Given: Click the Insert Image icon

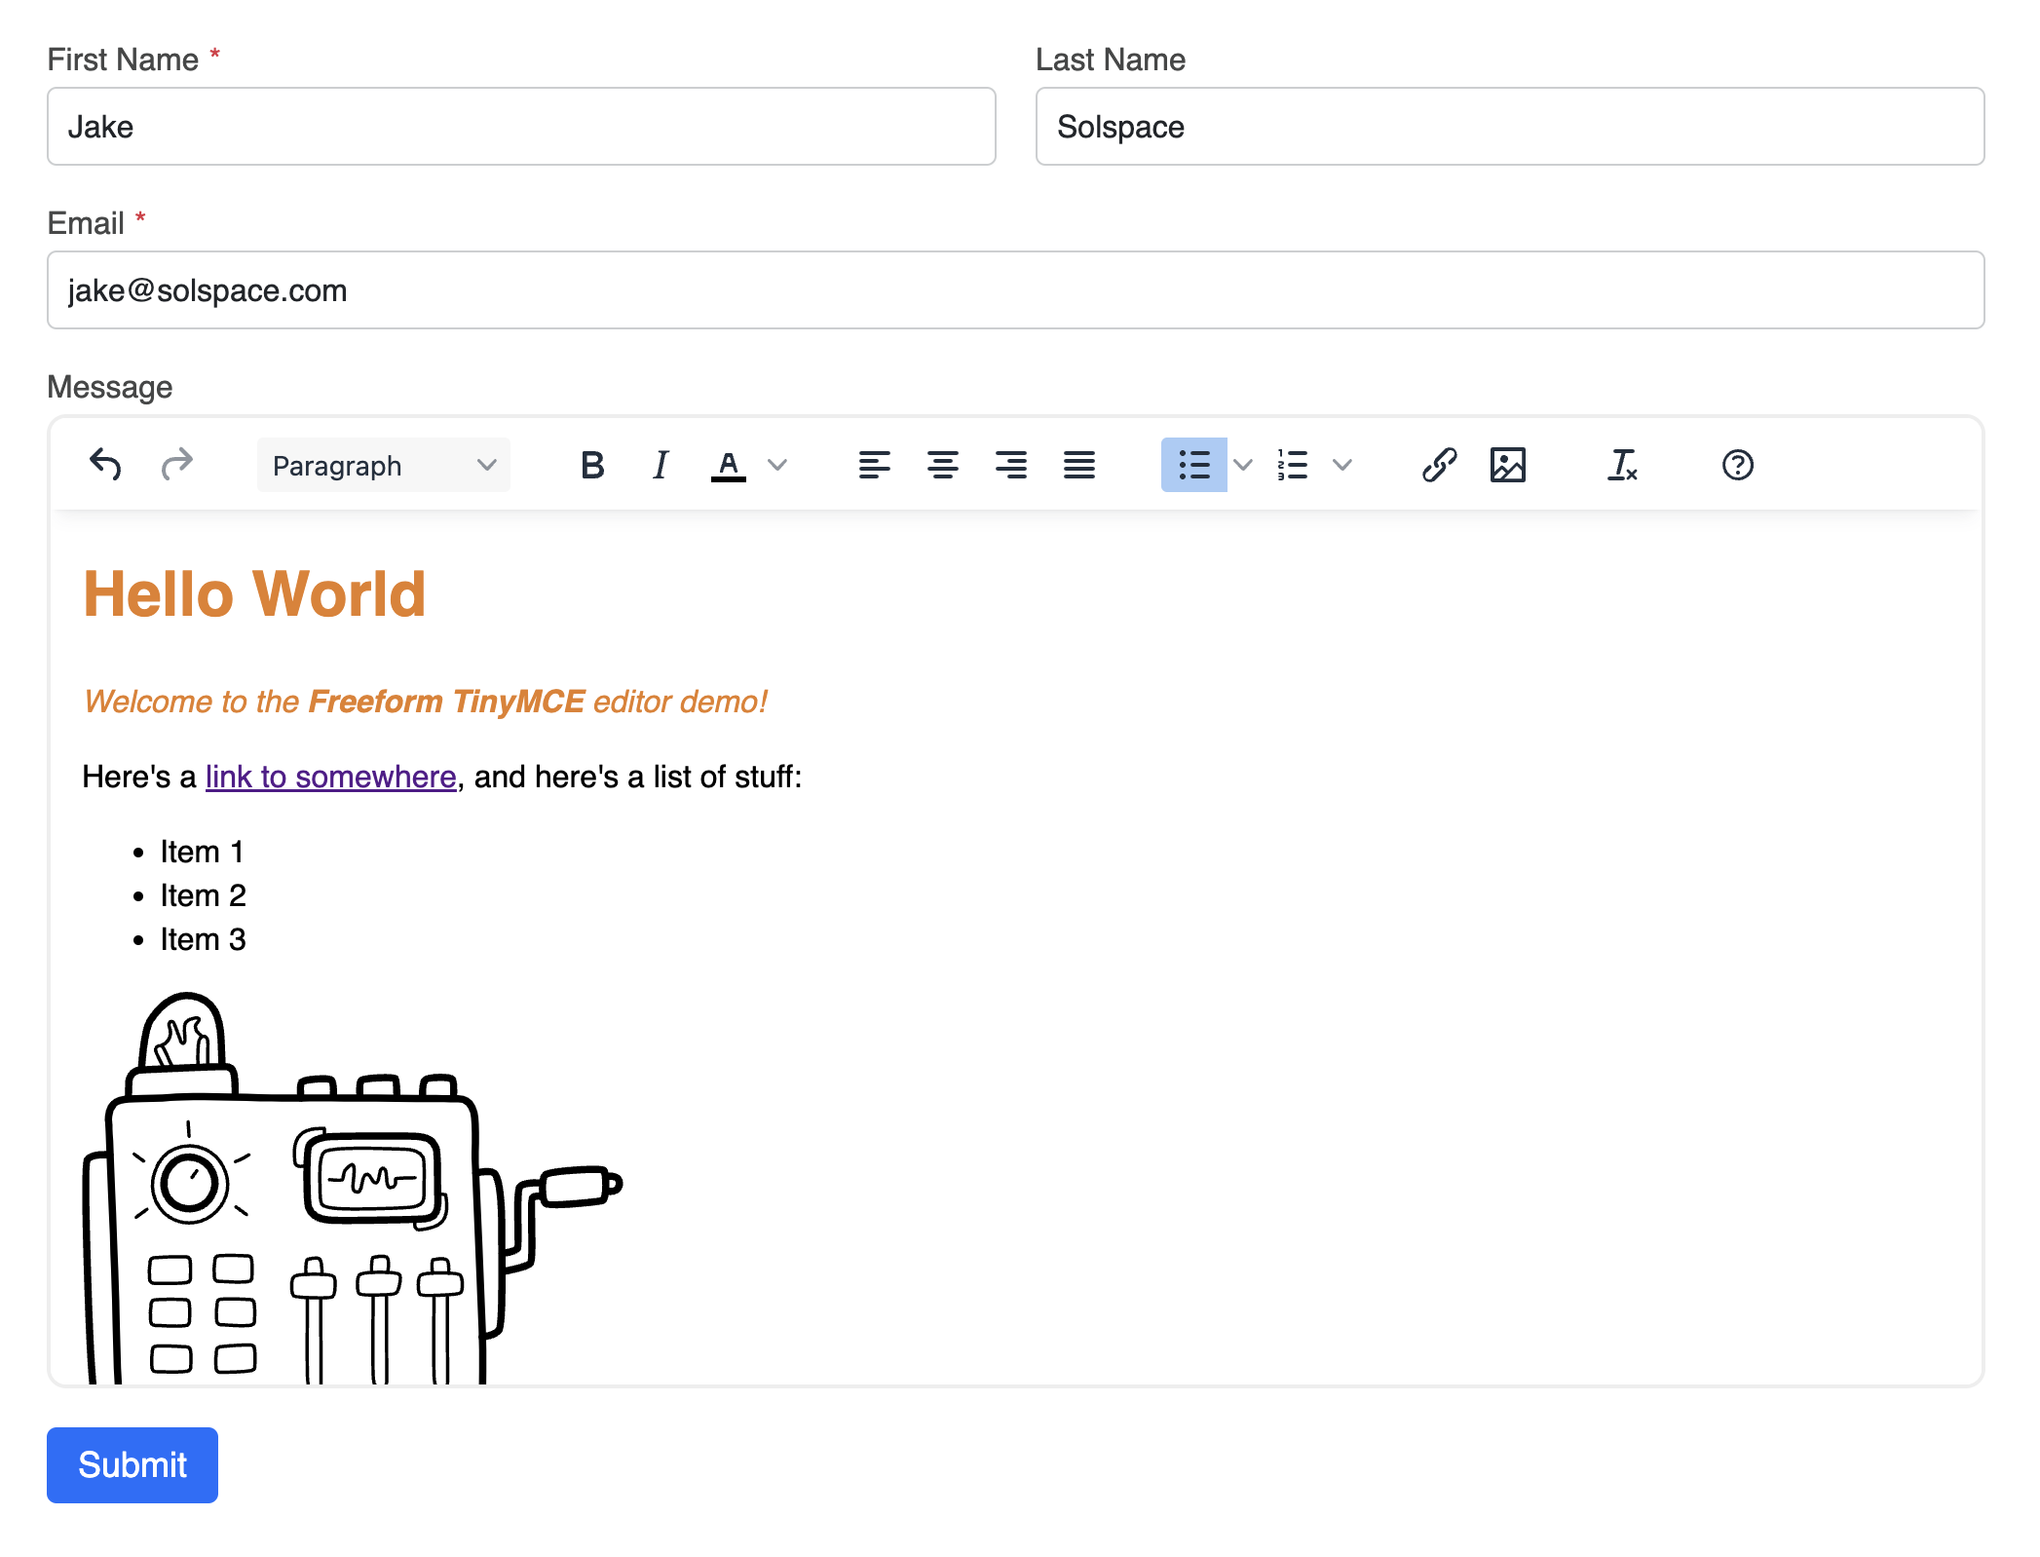Looking at the screenshot, I should [x=1508, y=464].
